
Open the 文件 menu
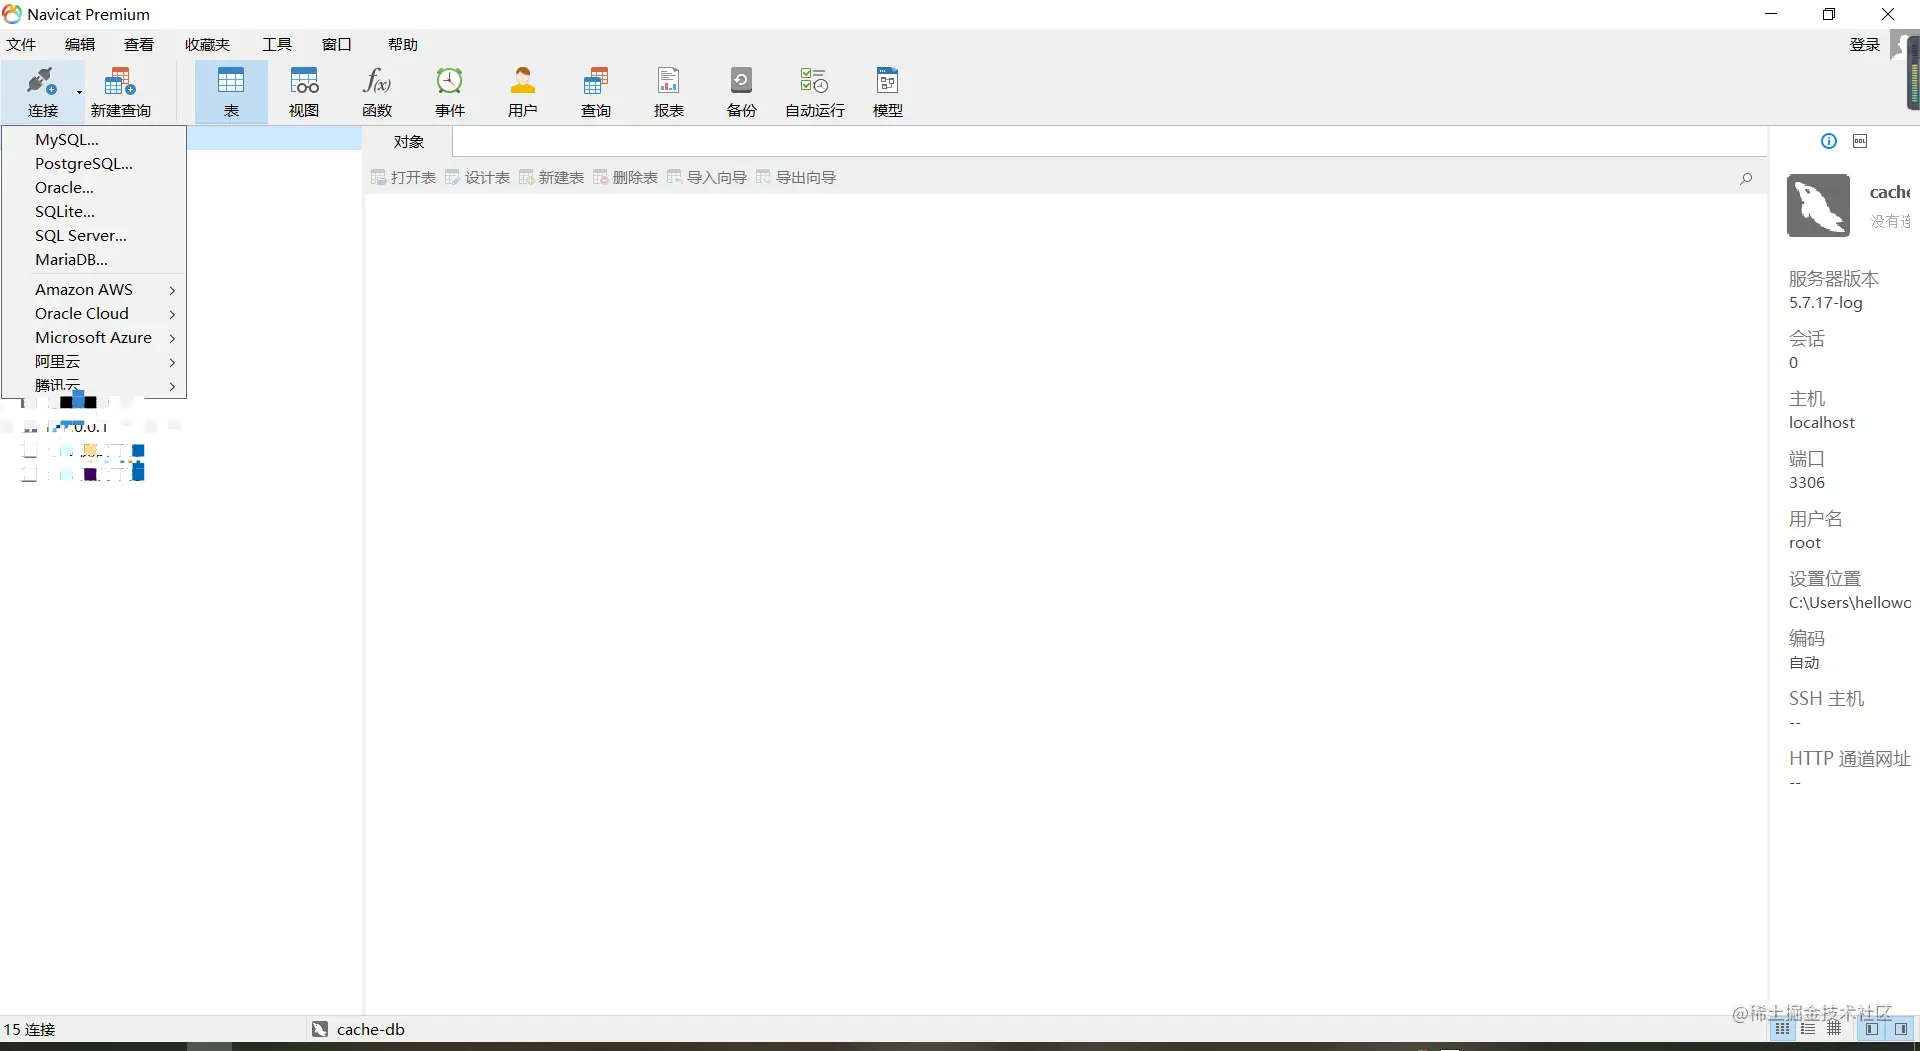click(21, 45)
